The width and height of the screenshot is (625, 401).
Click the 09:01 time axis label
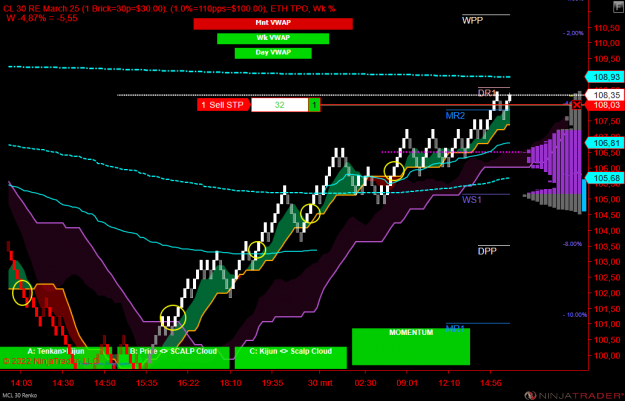tap(407, 383)
